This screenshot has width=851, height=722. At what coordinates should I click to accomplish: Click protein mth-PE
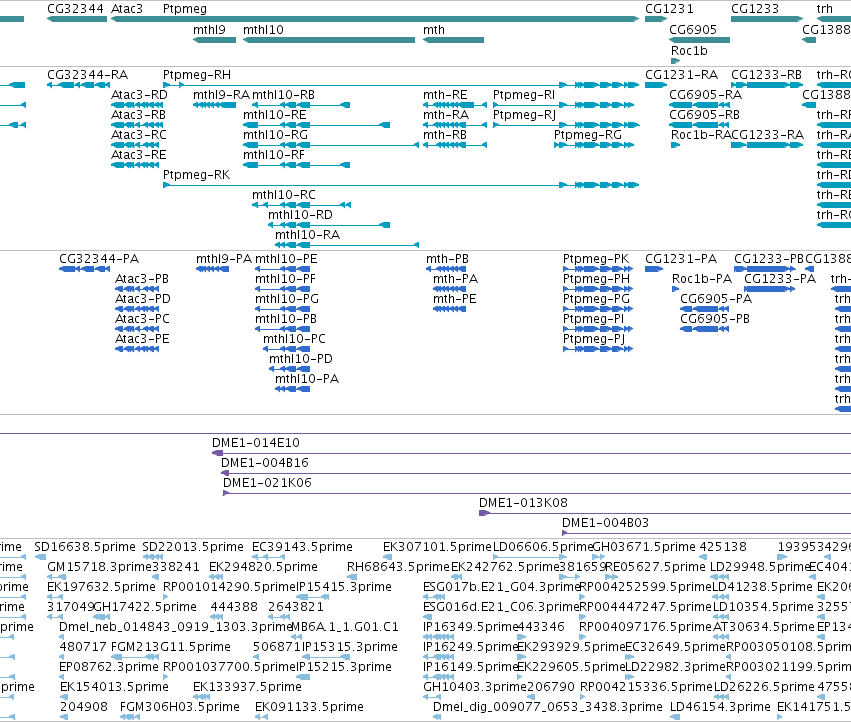[x=455, y=299]
